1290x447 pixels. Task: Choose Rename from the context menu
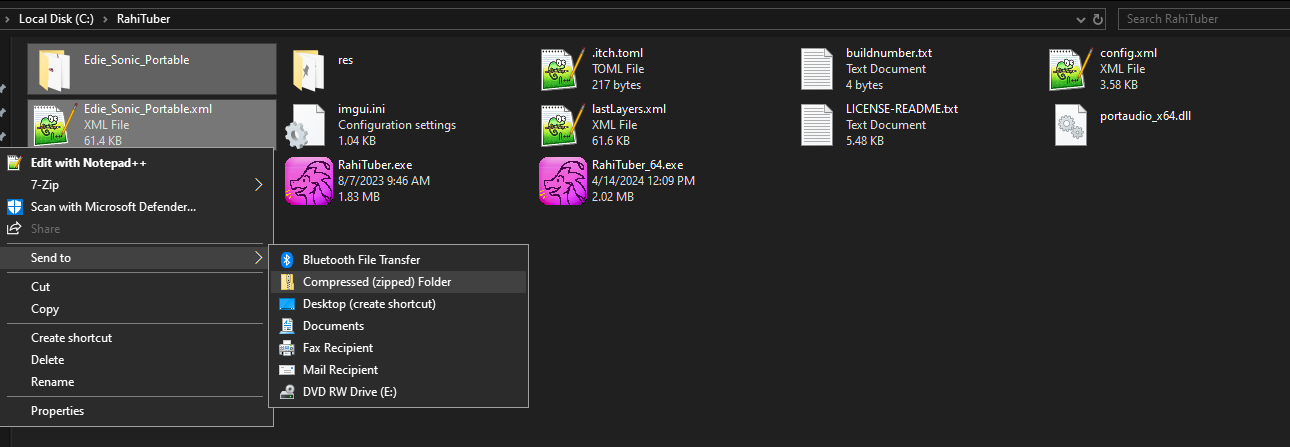click(137, 382)
